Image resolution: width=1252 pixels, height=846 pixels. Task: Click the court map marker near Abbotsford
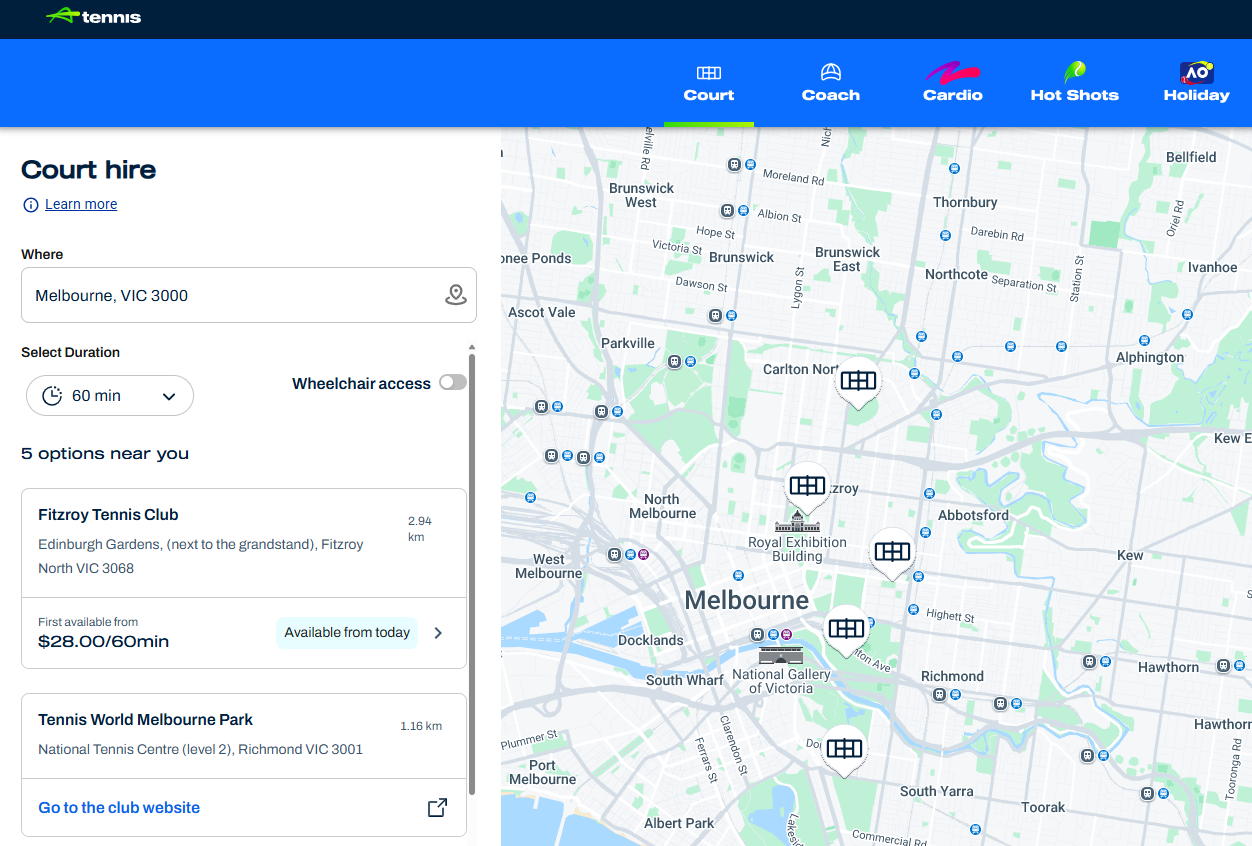(x=892, y=552)
